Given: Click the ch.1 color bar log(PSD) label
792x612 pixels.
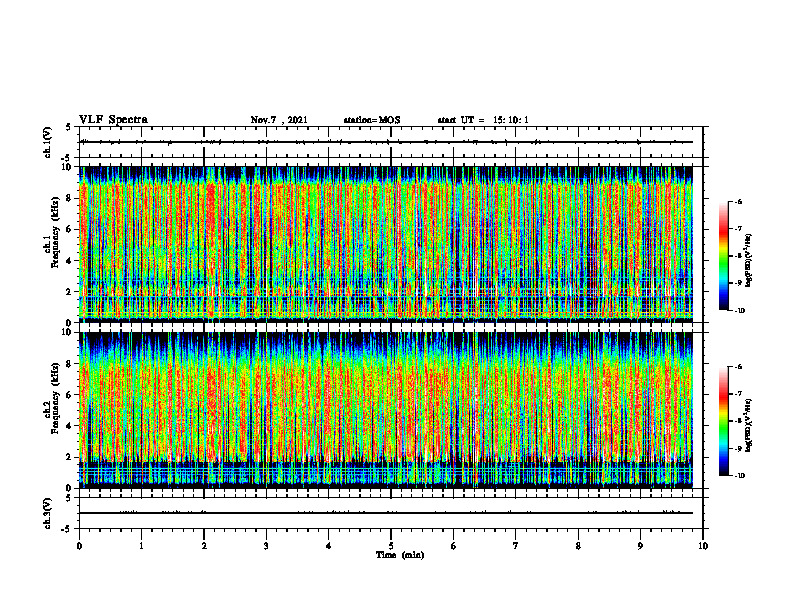Looking at the screenshot, I should (750, 261).
